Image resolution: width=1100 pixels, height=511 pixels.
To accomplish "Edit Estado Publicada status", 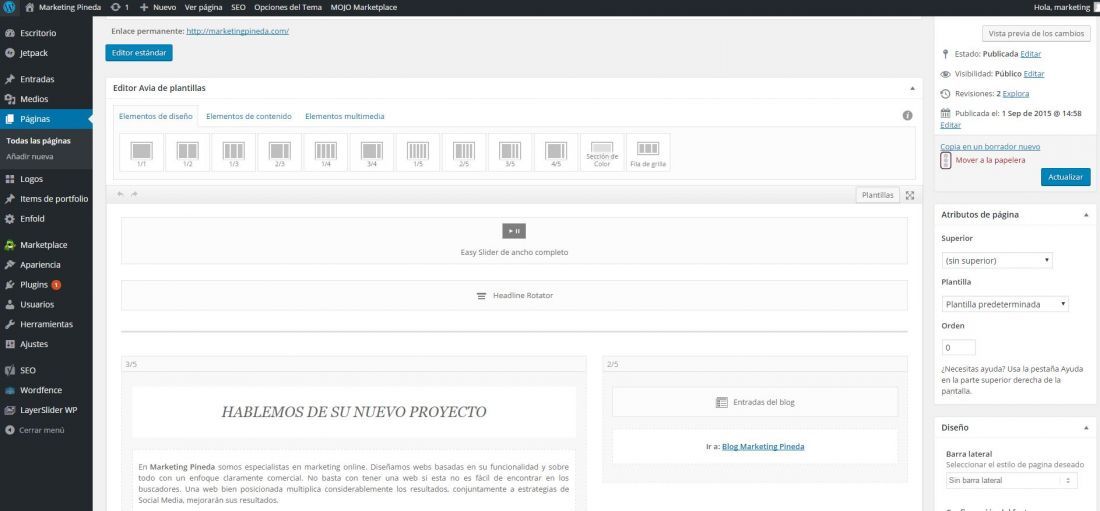I will [x=1031, y=54].
